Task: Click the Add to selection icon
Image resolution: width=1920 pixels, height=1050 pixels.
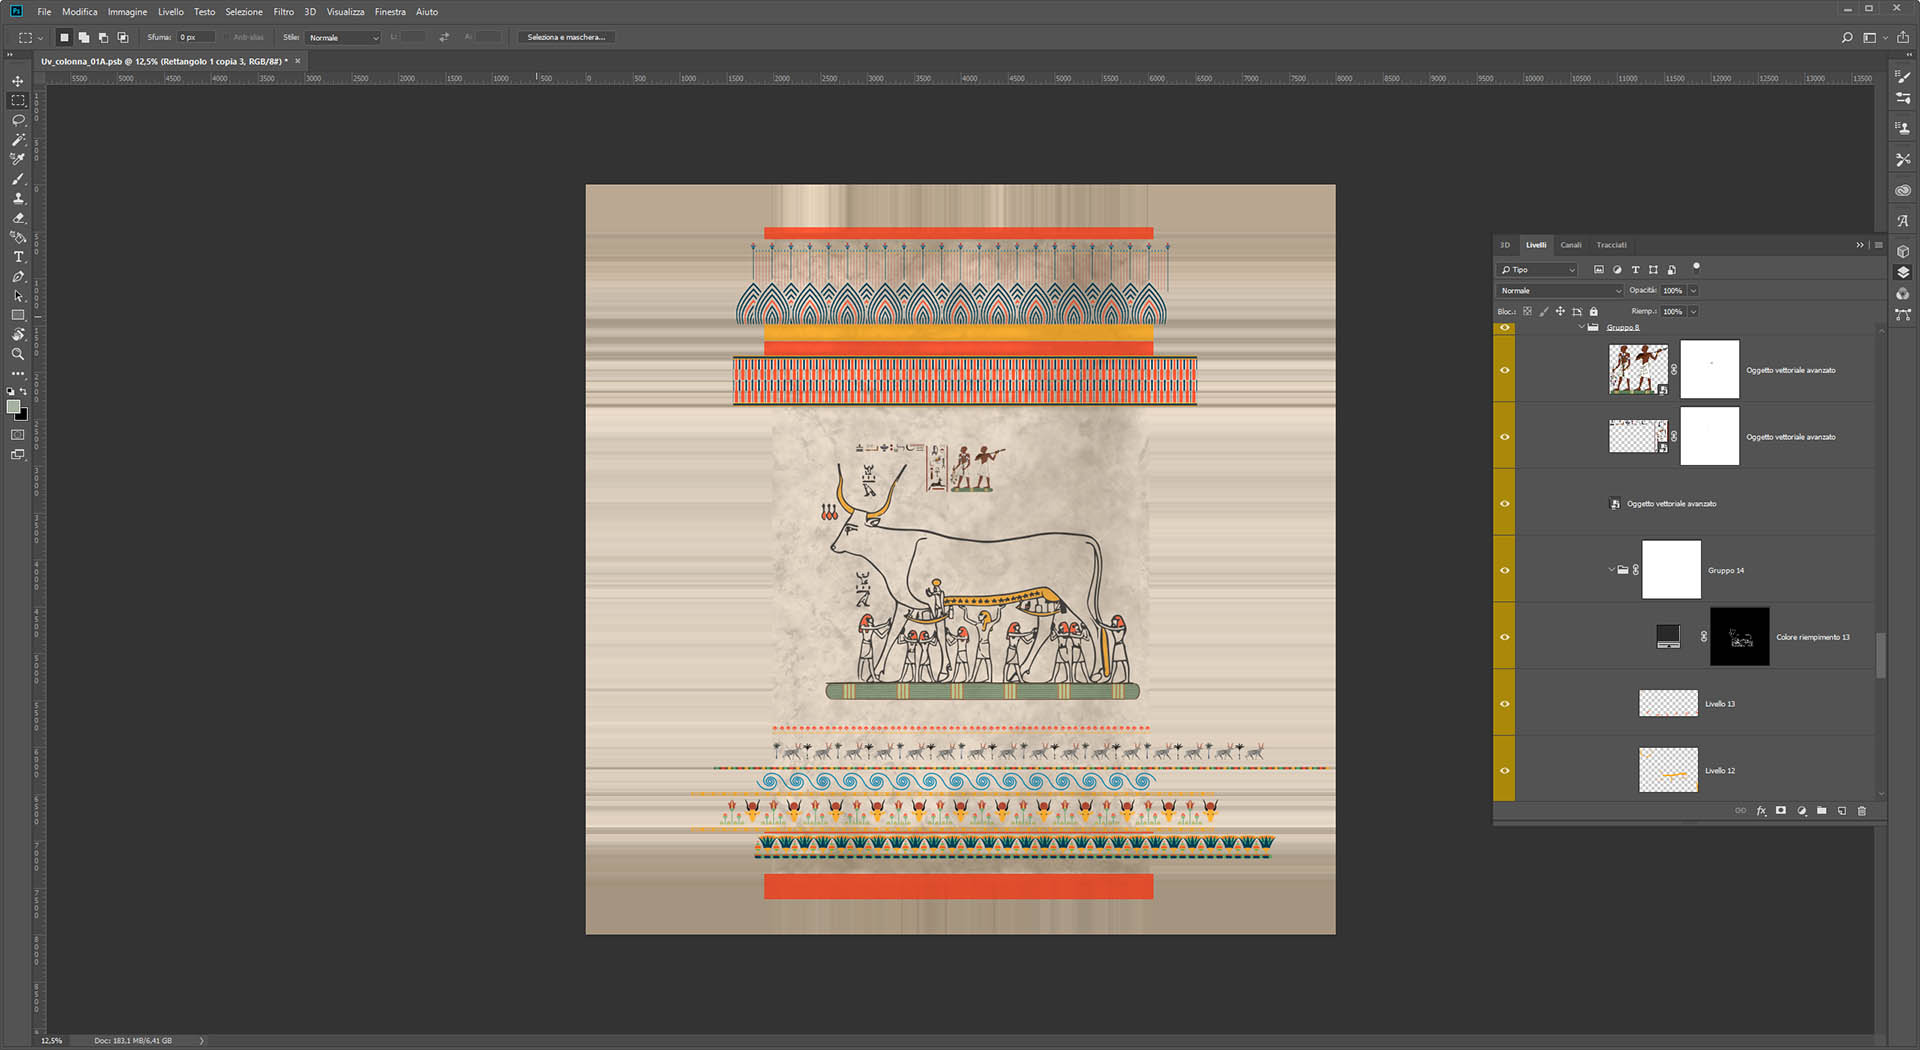Action: [84, 37]
